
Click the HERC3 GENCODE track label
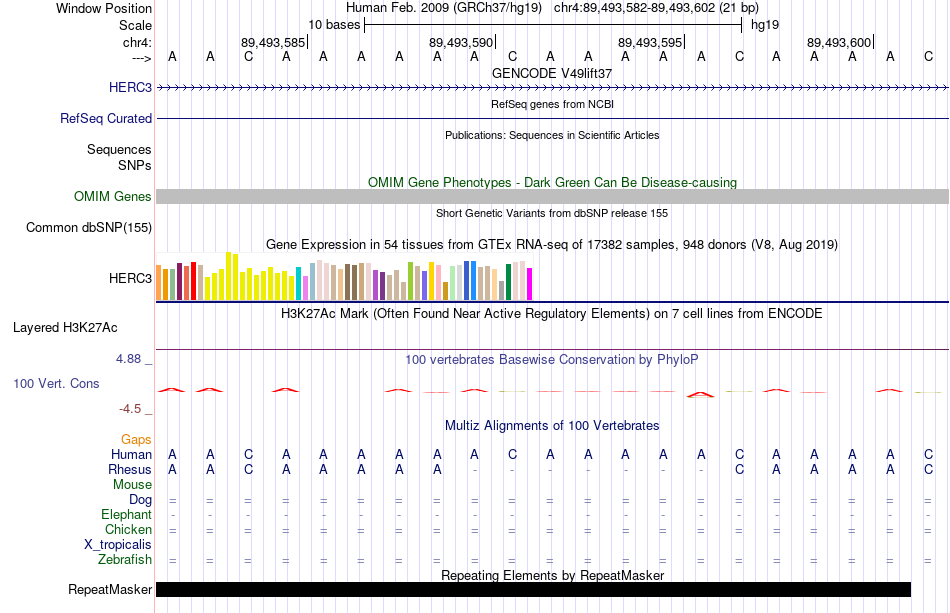pyautogui.click(x=130, y=87)
